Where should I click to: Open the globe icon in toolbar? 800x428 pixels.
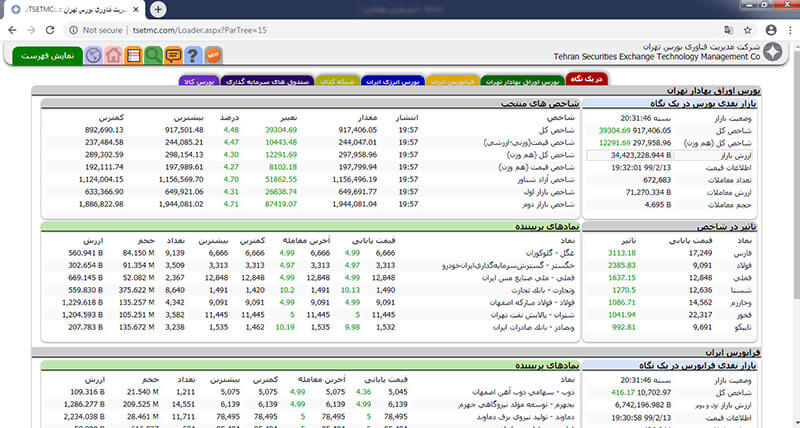click(93, 55)
